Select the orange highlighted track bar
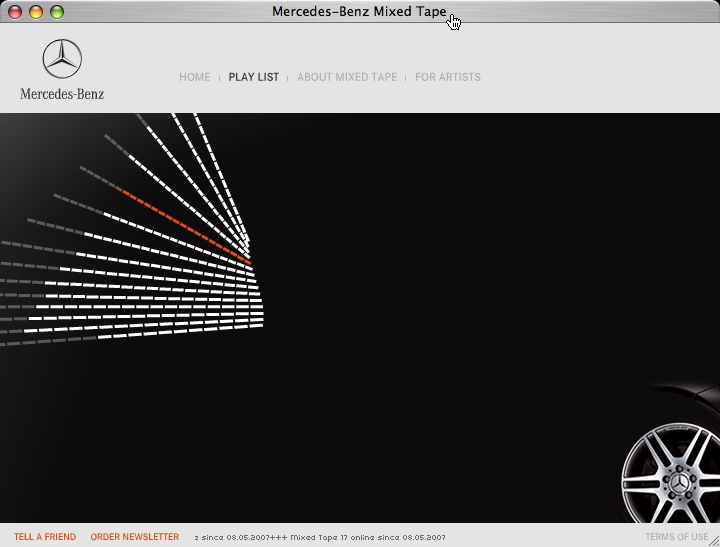This screenshot has width=720, height=547. [186, 227]
